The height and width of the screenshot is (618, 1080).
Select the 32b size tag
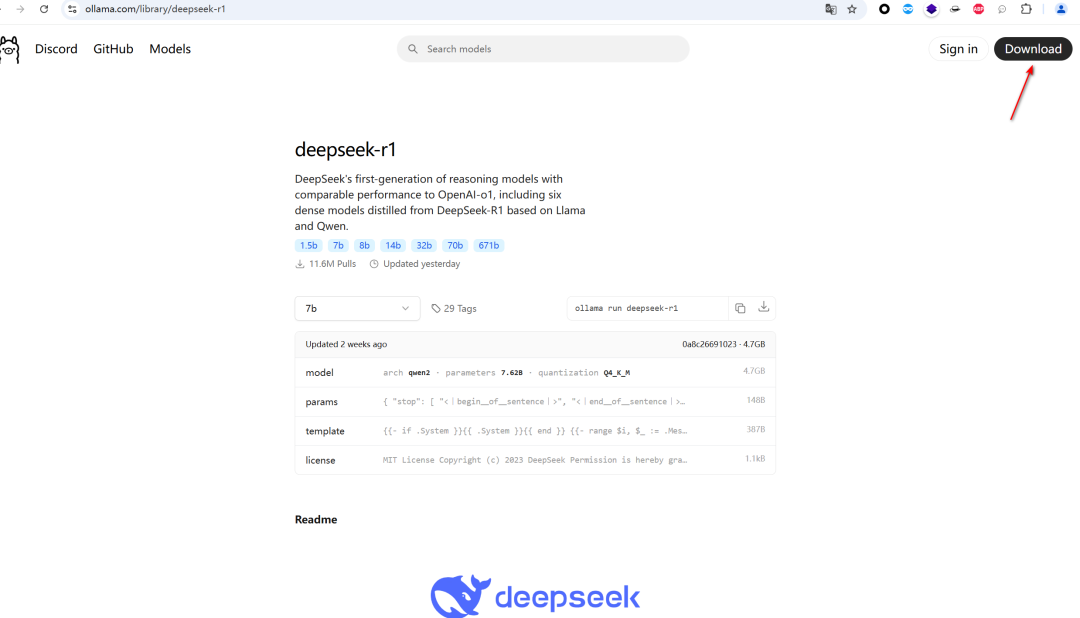click(x=424, y=245)
